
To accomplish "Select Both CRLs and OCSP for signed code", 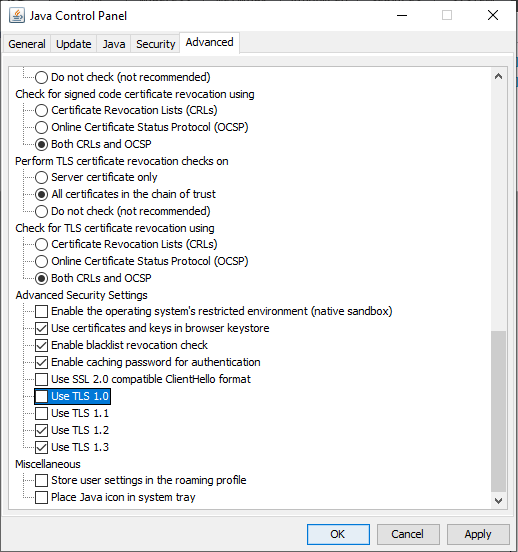I will coord(41,144).
